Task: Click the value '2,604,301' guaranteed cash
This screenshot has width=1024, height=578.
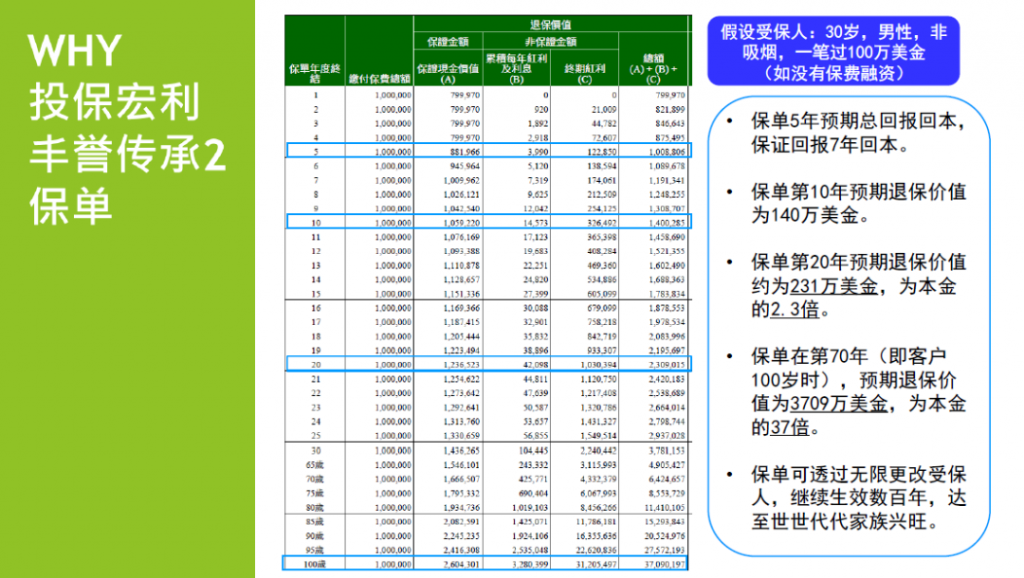Action: 462,564
